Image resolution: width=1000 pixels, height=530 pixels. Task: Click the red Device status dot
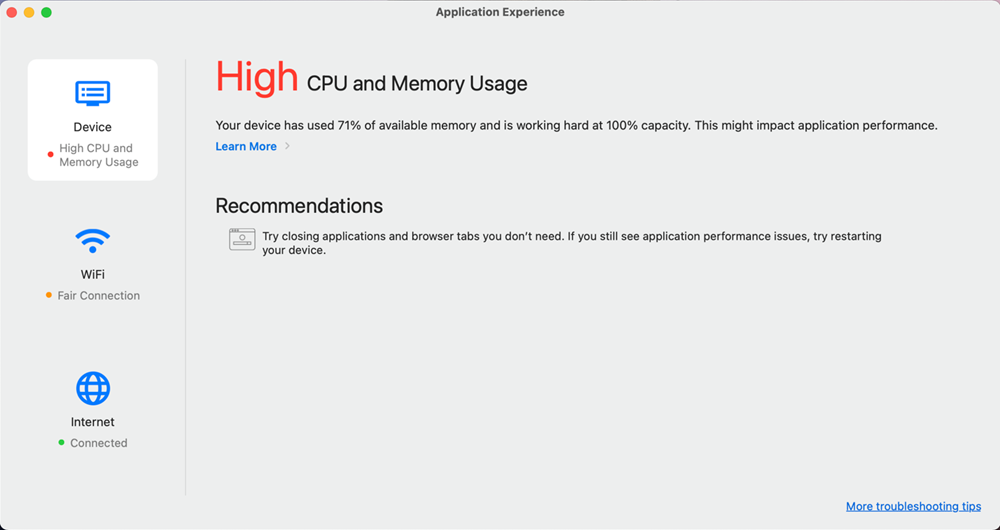click(51, 155)
